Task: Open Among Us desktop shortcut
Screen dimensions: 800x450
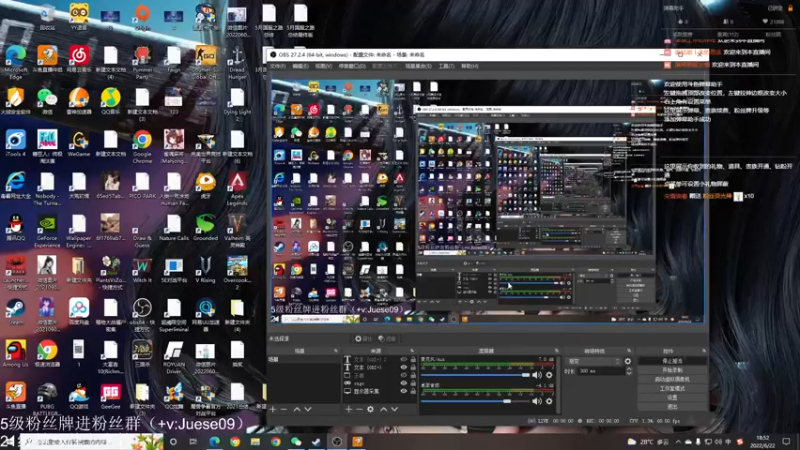Action: pyautogui.click(x=15, y=354)
